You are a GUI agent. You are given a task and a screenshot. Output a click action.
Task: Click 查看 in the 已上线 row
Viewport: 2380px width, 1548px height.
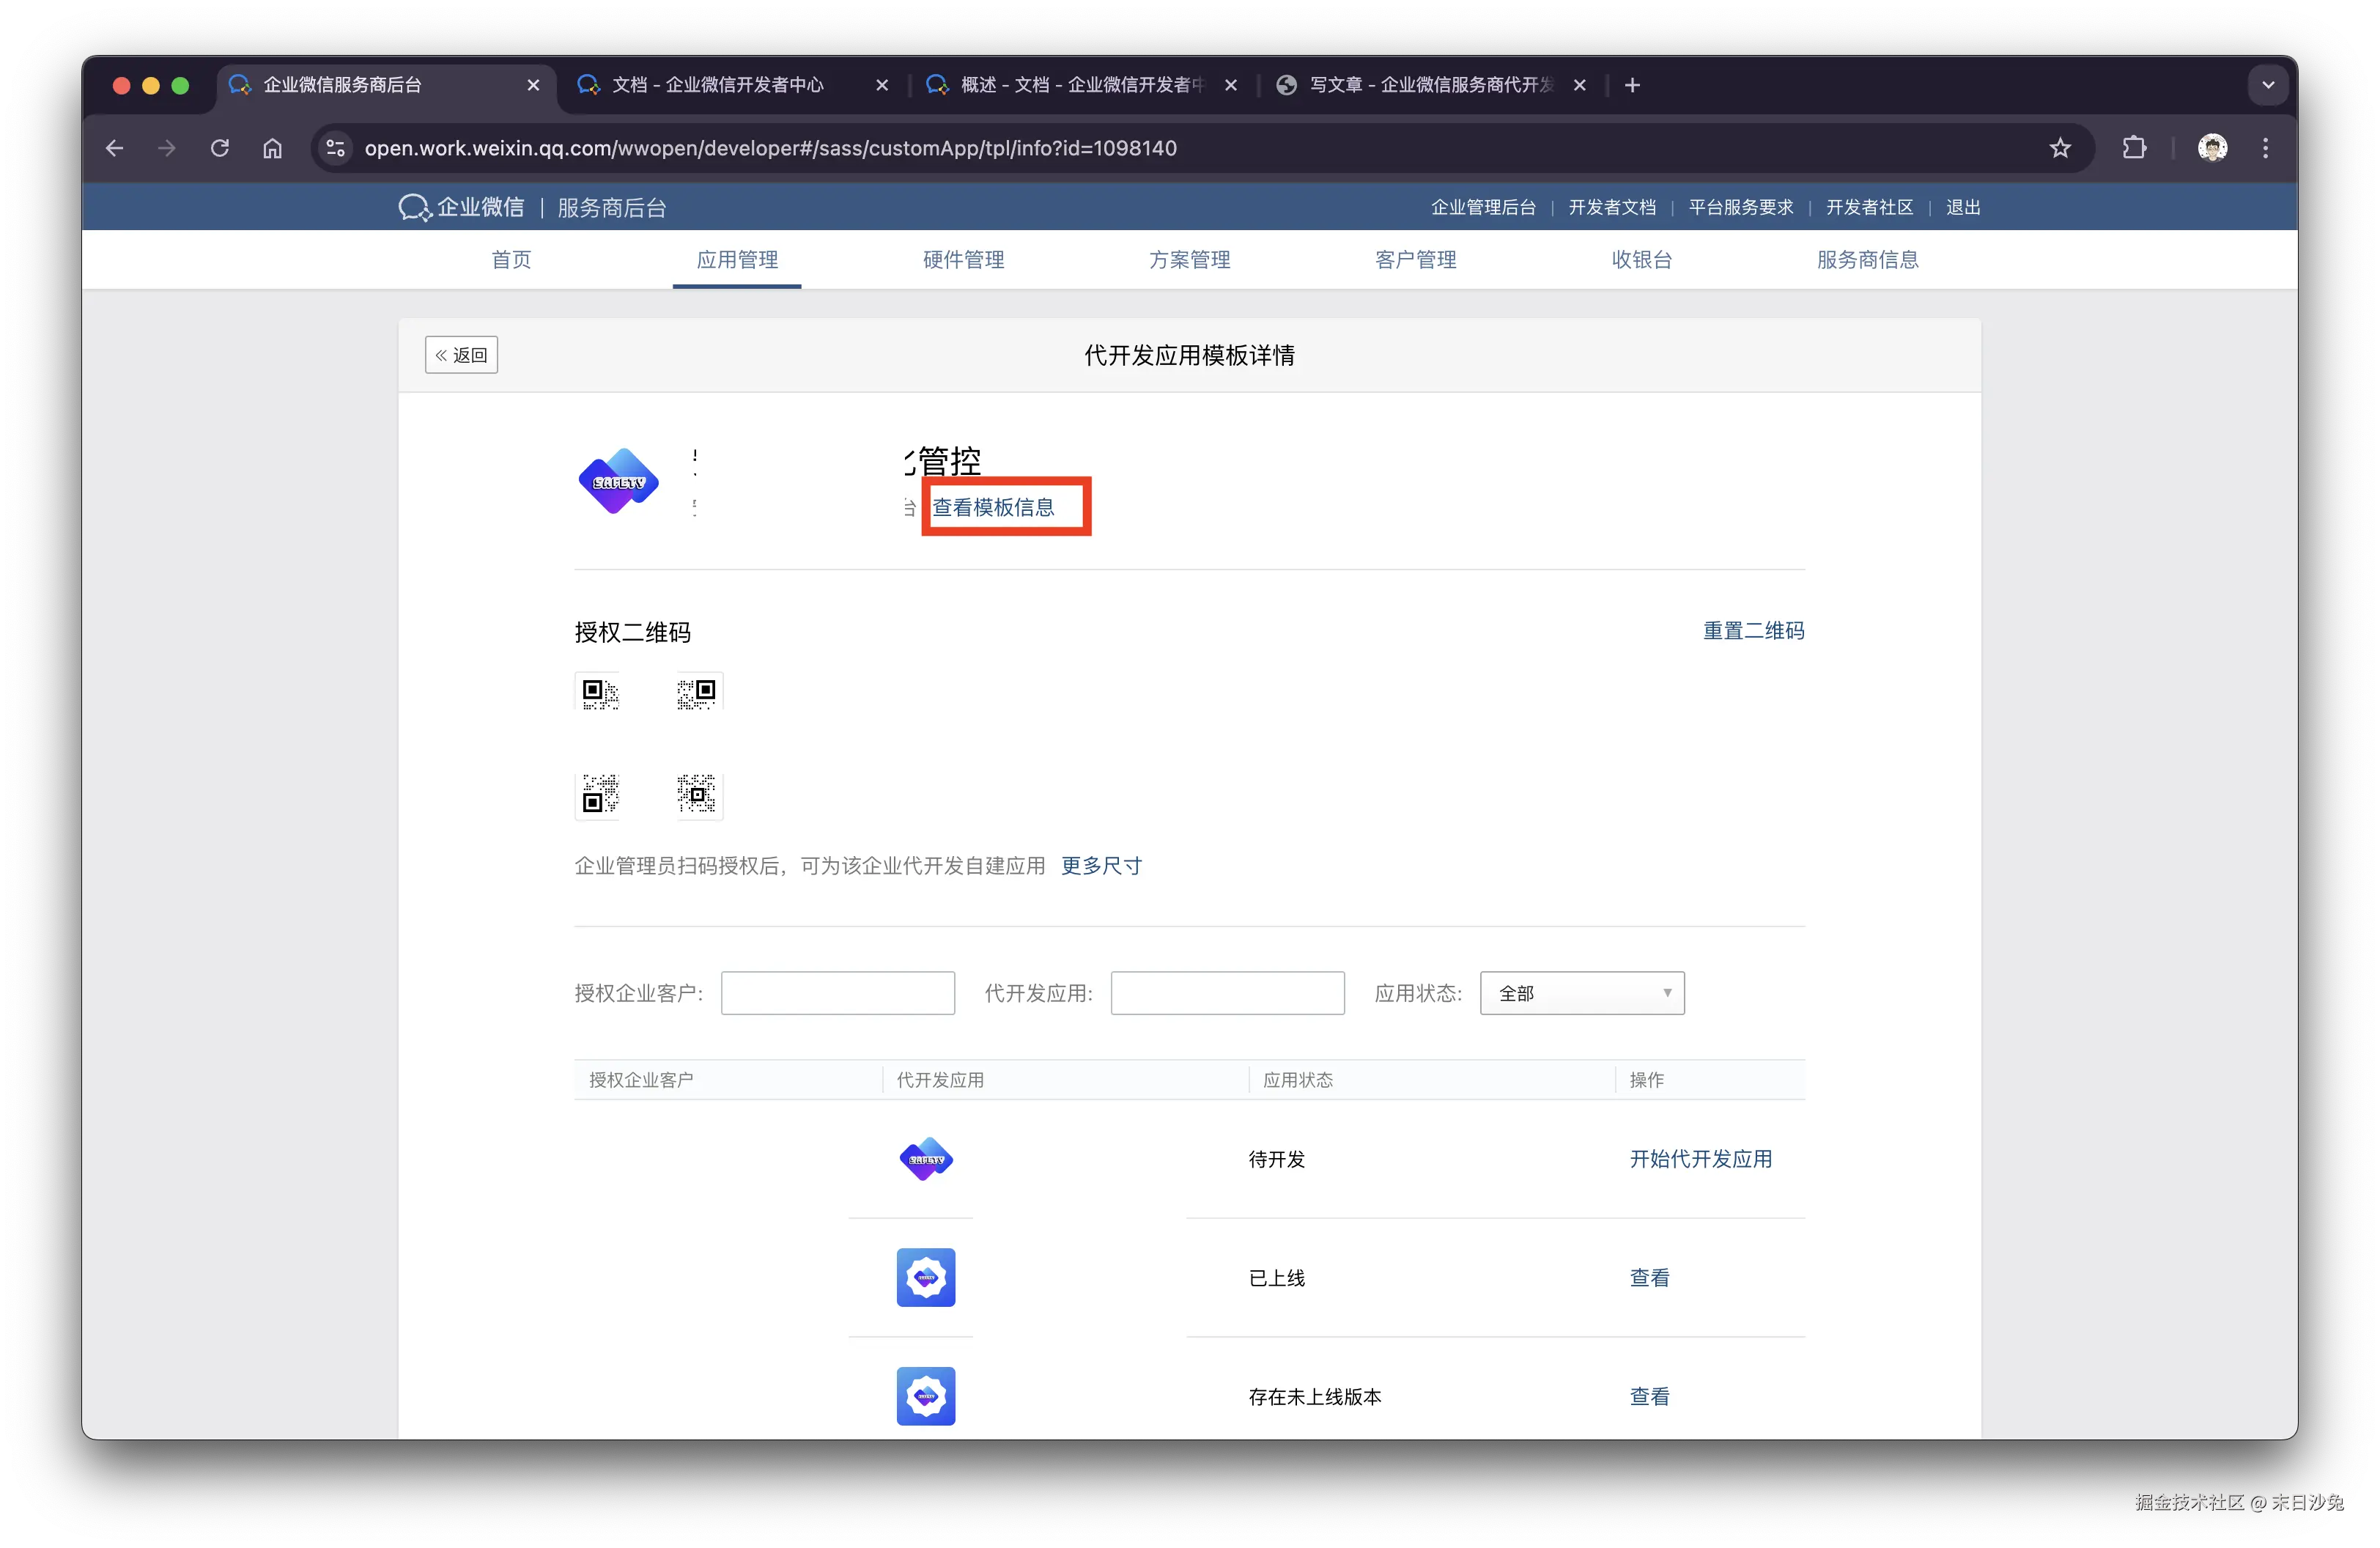coord(1649,1277)
